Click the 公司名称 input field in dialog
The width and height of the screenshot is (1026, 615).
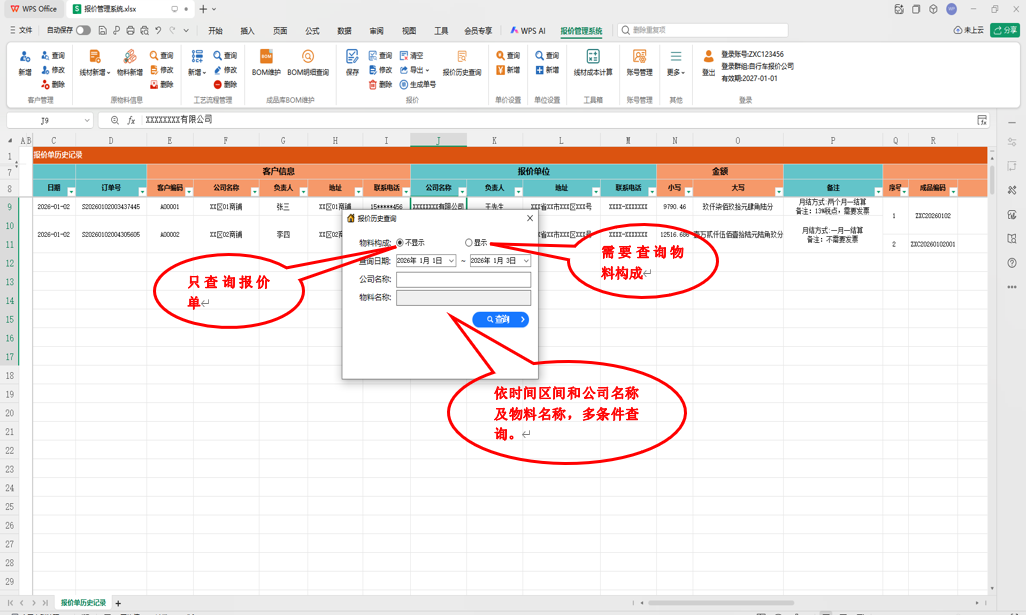463,280
